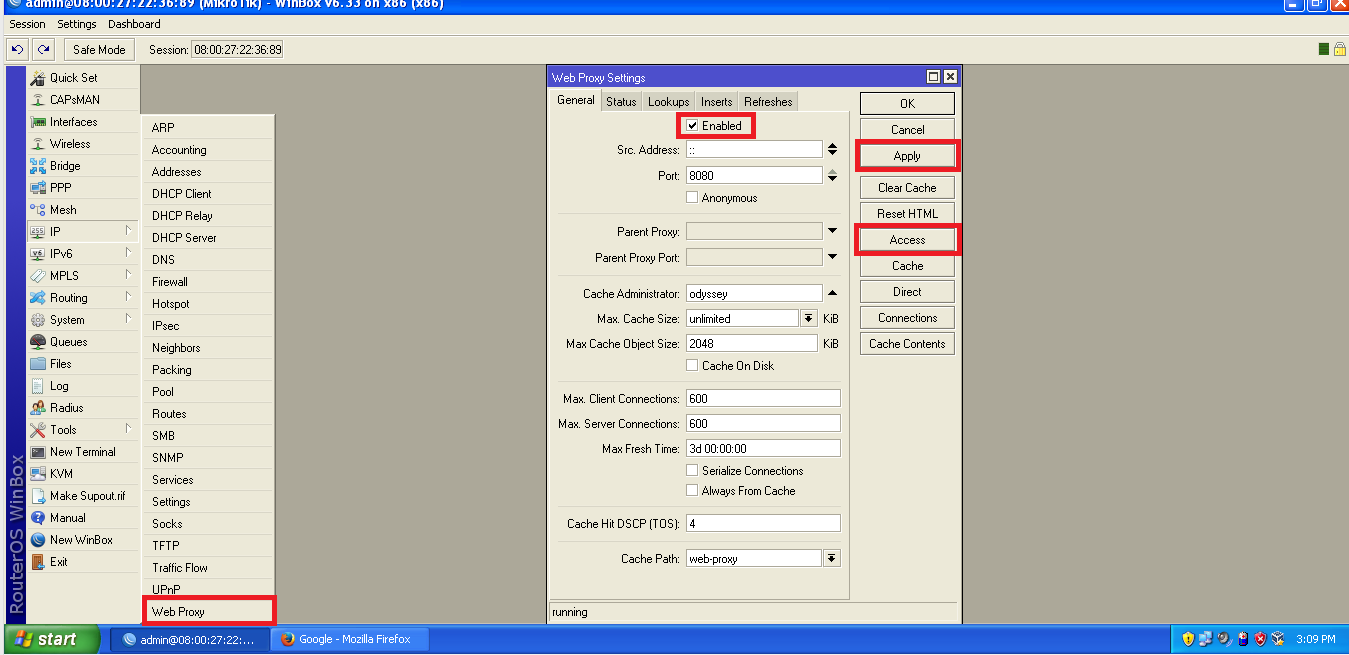Expand the Cache Path dropdown
Screen dimensions: 1349x655
click(x=831, y=559)
